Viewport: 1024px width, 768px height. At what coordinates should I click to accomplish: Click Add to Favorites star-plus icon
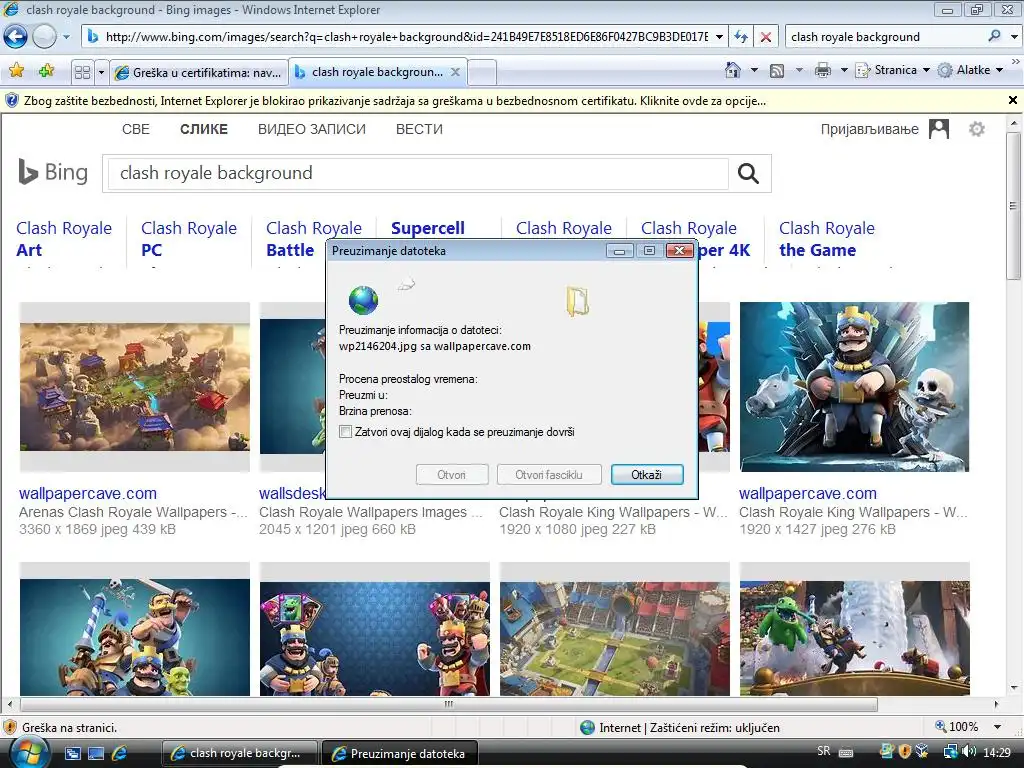coord(46,71)
